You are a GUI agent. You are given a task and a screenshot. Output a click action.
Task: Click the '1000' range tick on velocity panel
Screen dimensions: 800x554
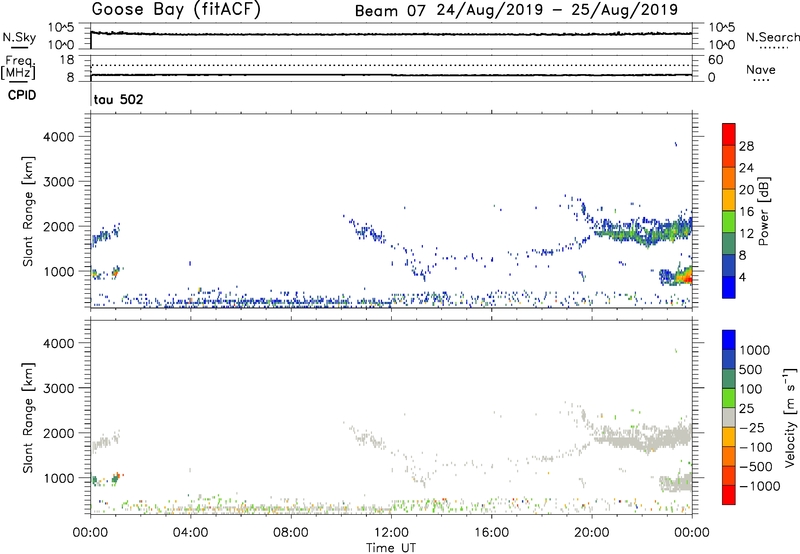click(59, 478)
